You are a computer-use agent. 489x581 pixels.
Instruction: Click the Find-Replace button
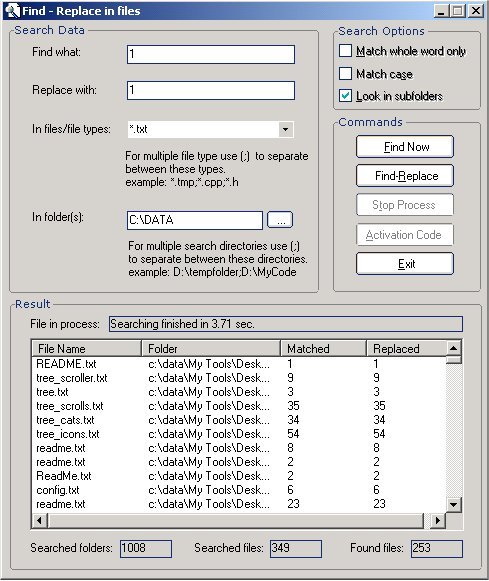405,176
